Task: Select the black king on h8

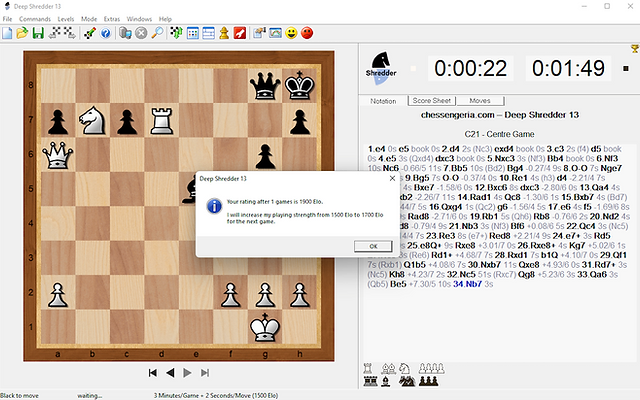Action: click(300, 85)
